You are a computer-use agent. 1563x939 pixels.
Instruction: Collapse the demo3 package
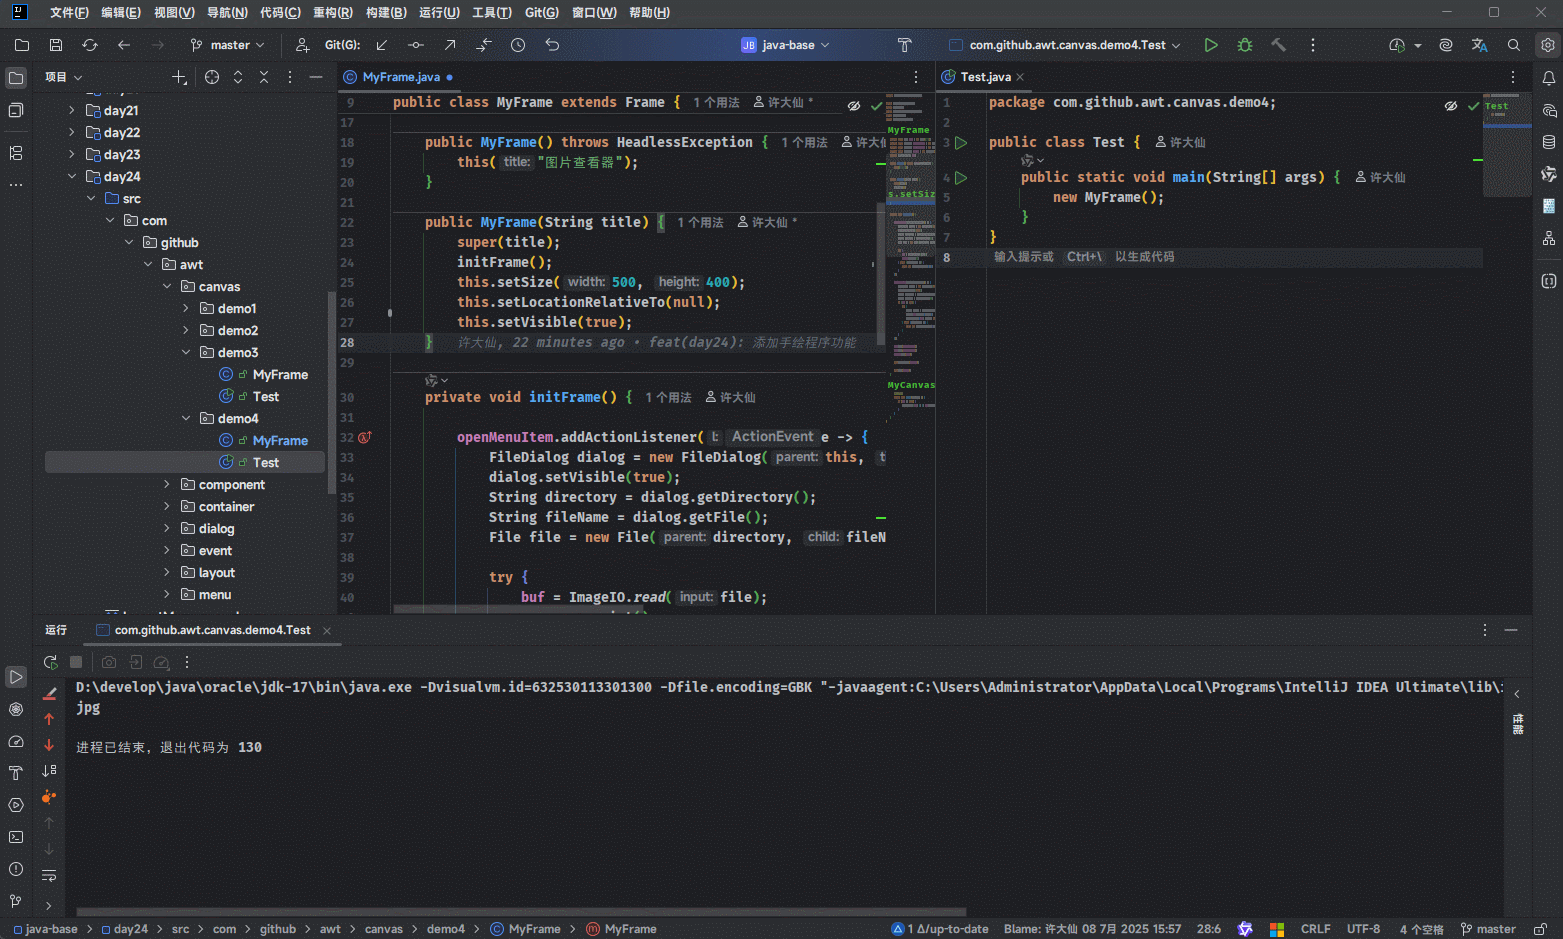186,352
